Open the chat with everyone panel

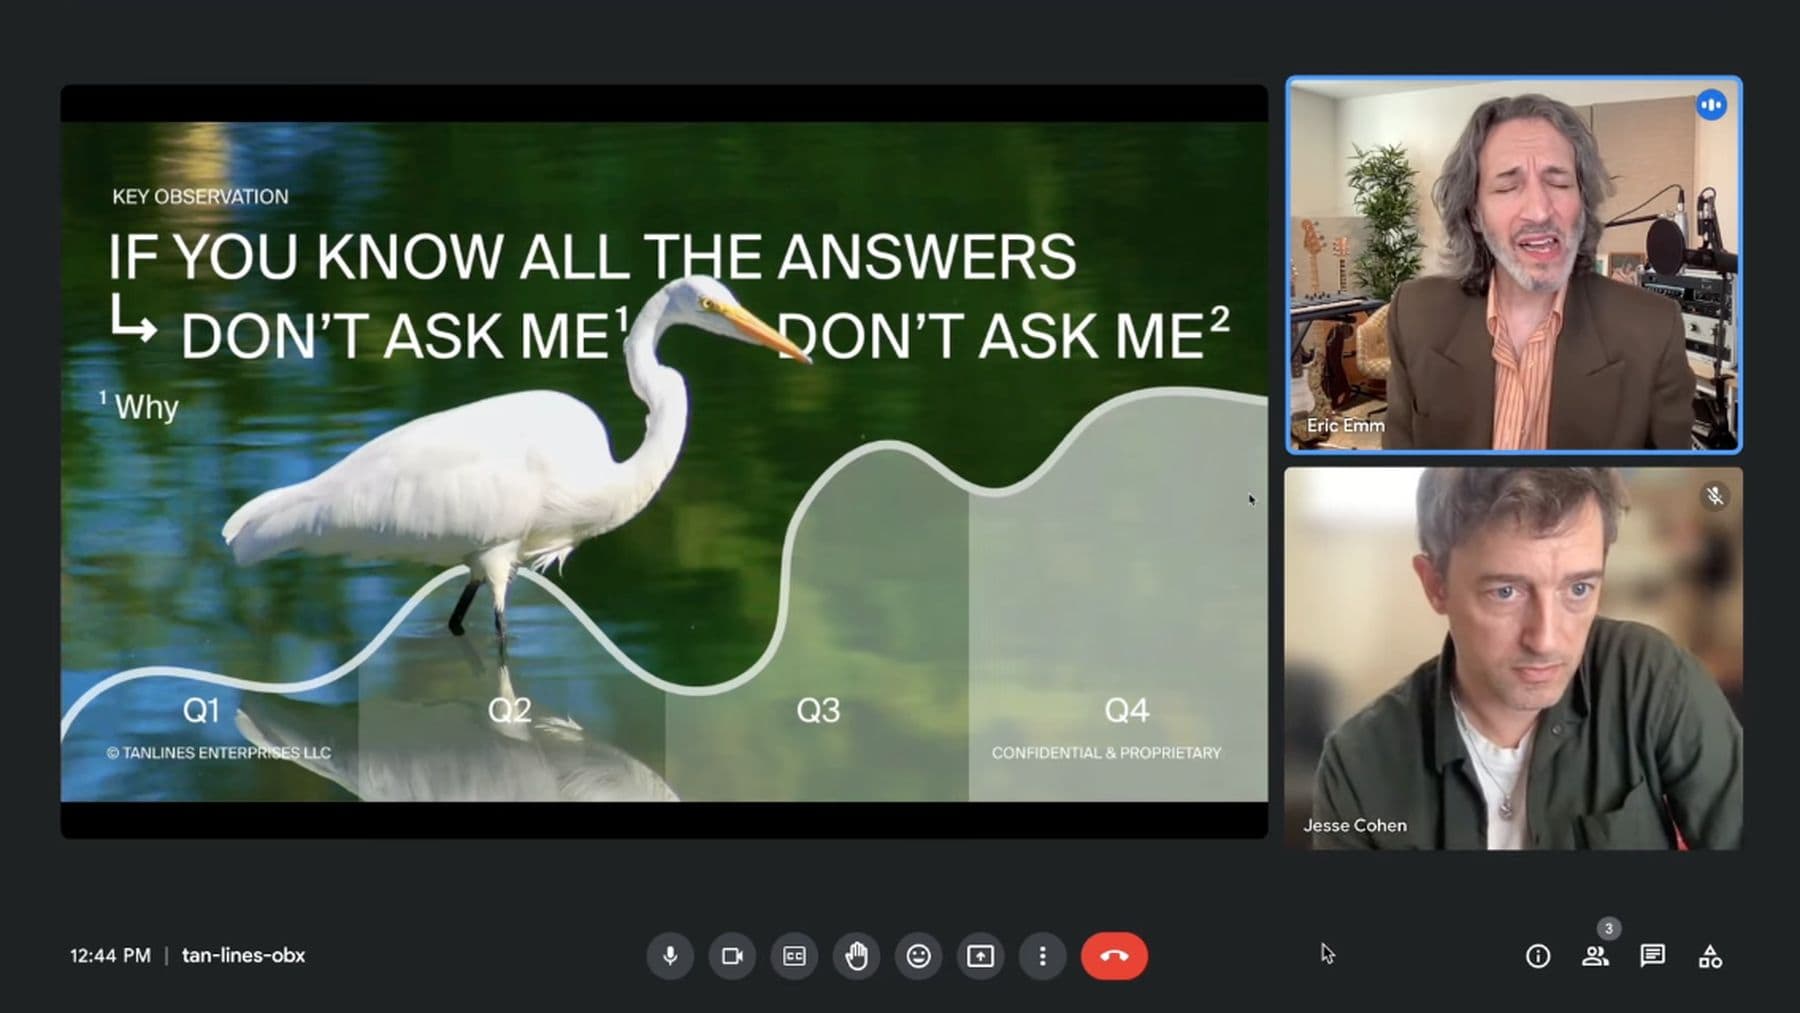pos(1652,956)
